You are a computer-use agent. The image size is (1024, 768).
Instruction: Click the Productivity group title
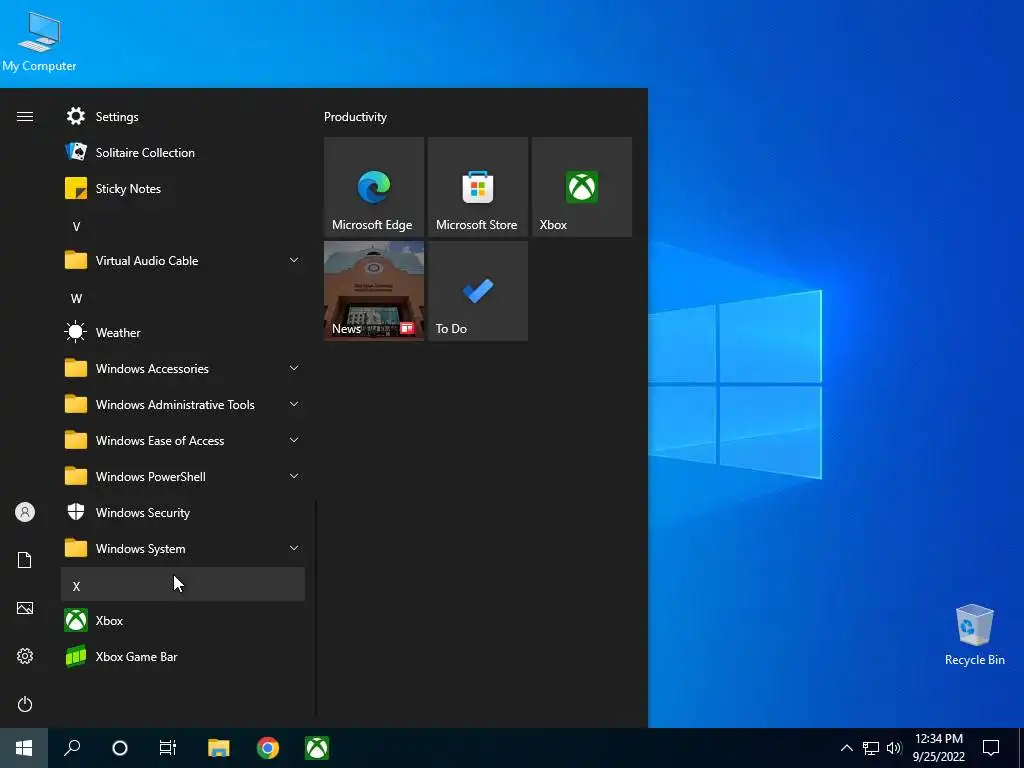(355, 117)
